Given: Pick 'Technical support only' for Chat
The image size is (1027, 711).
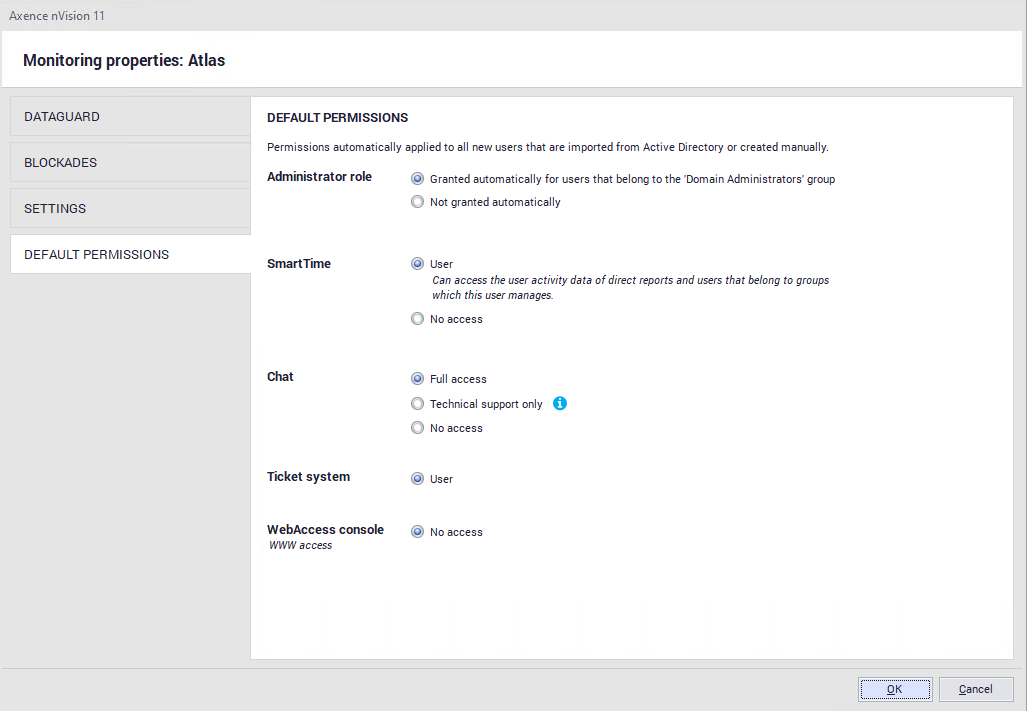Looking at the screenshot, I should (x=418, y=404).
